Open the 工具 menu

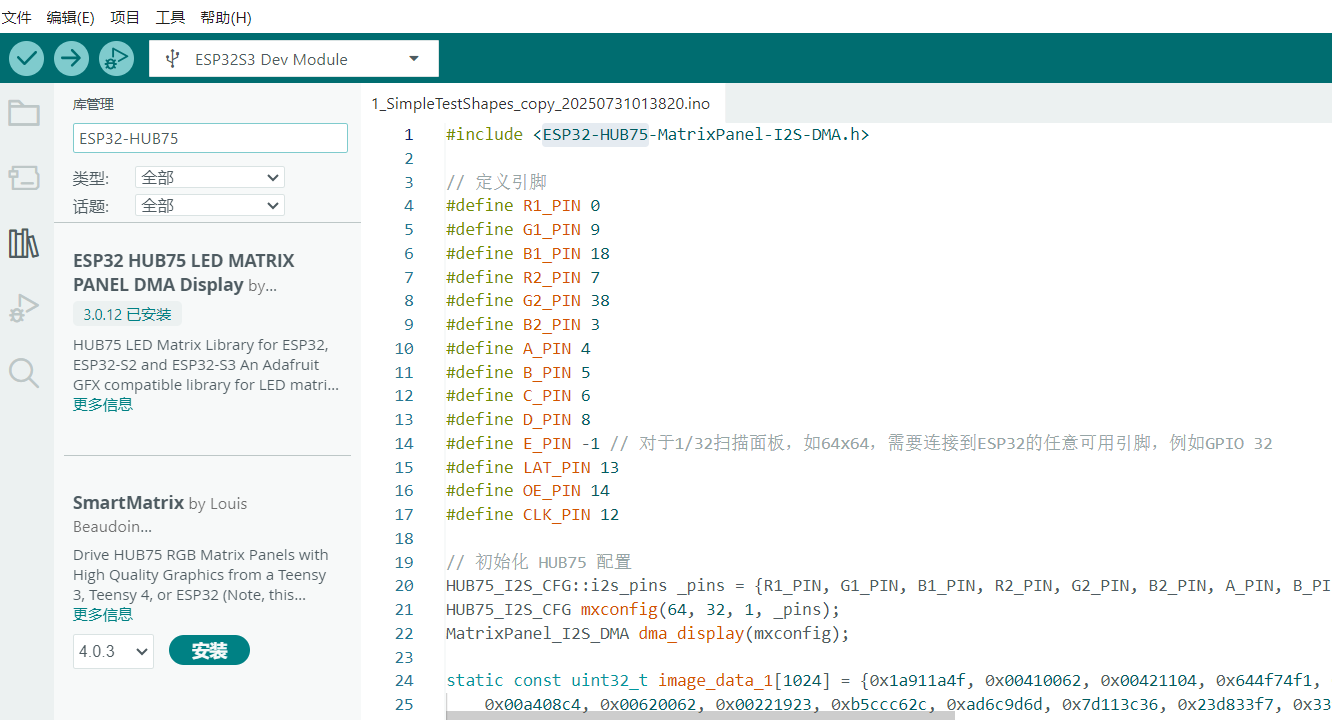170,17
